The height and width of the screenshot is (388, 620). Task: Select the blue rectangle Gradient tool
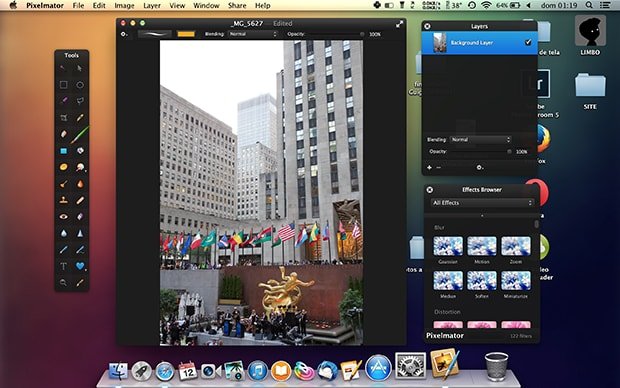(63, 151)
